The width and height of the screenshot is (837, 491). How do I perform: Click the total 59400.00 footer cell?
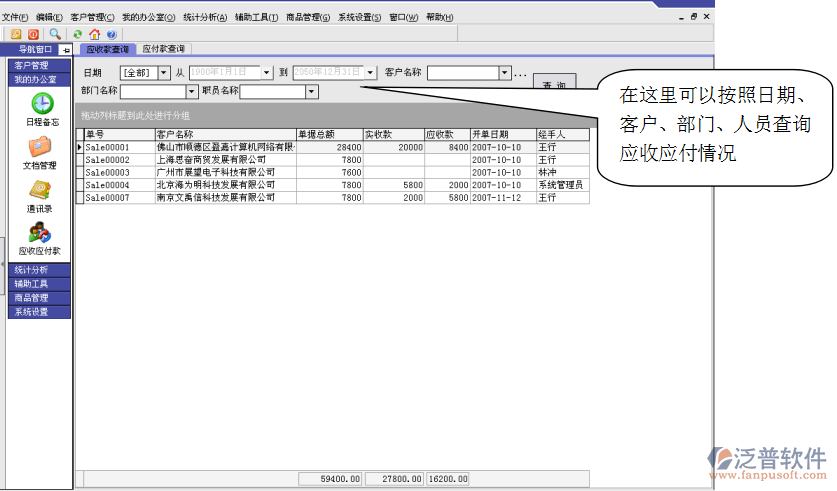pos(330,479)
